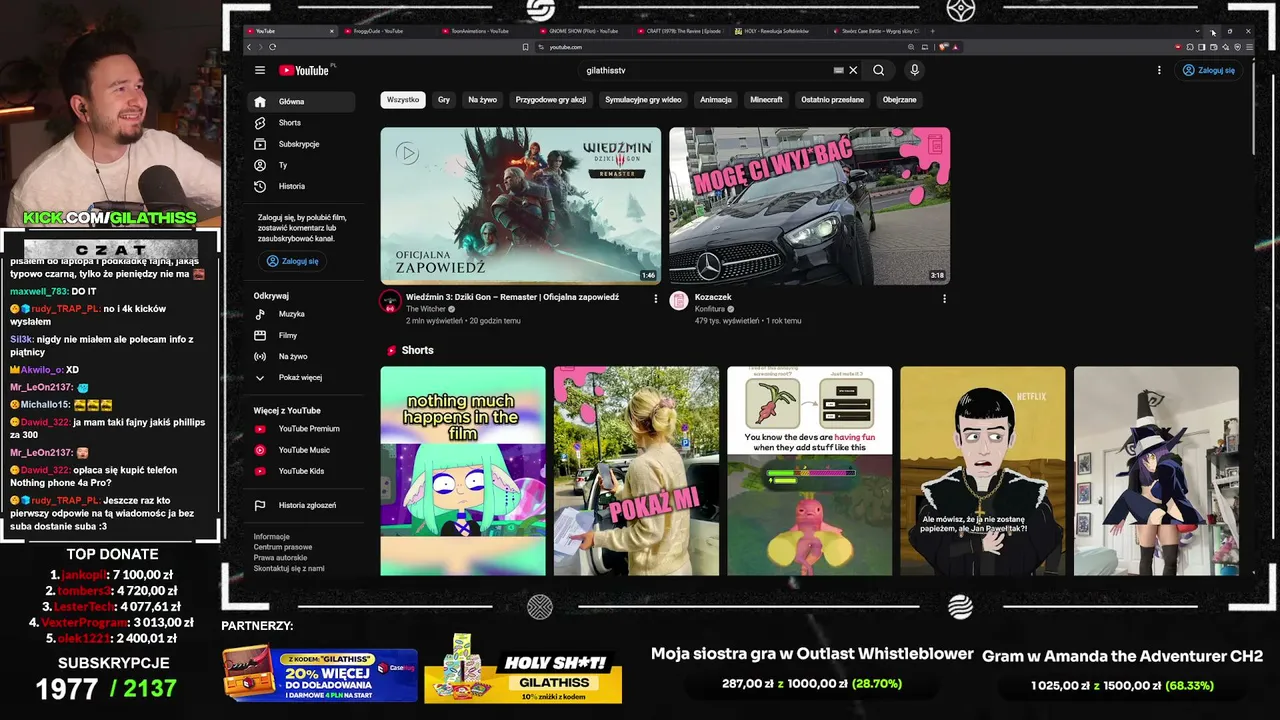
Task: Open the witch cosplay Short
Action: [x=1156, y=471]
